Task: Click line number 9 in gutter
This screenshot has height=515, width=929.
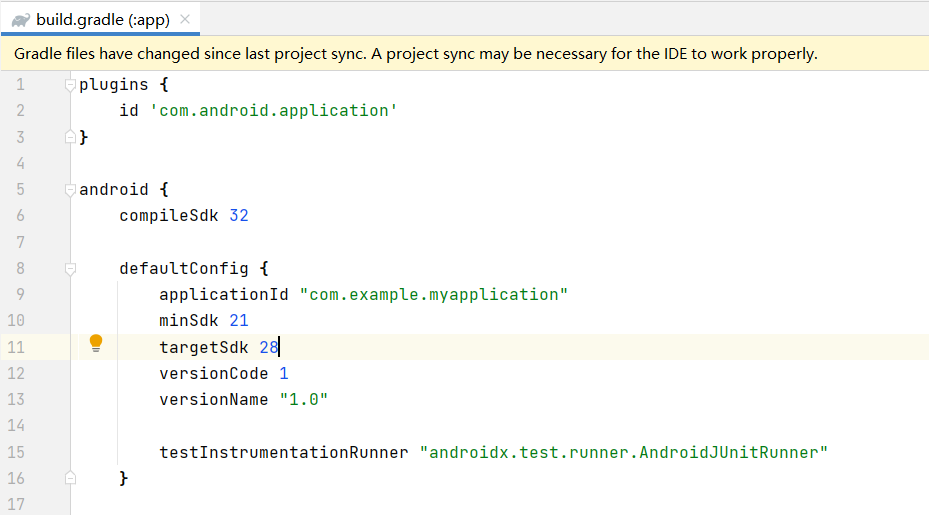Action: (x=20, y=295)
